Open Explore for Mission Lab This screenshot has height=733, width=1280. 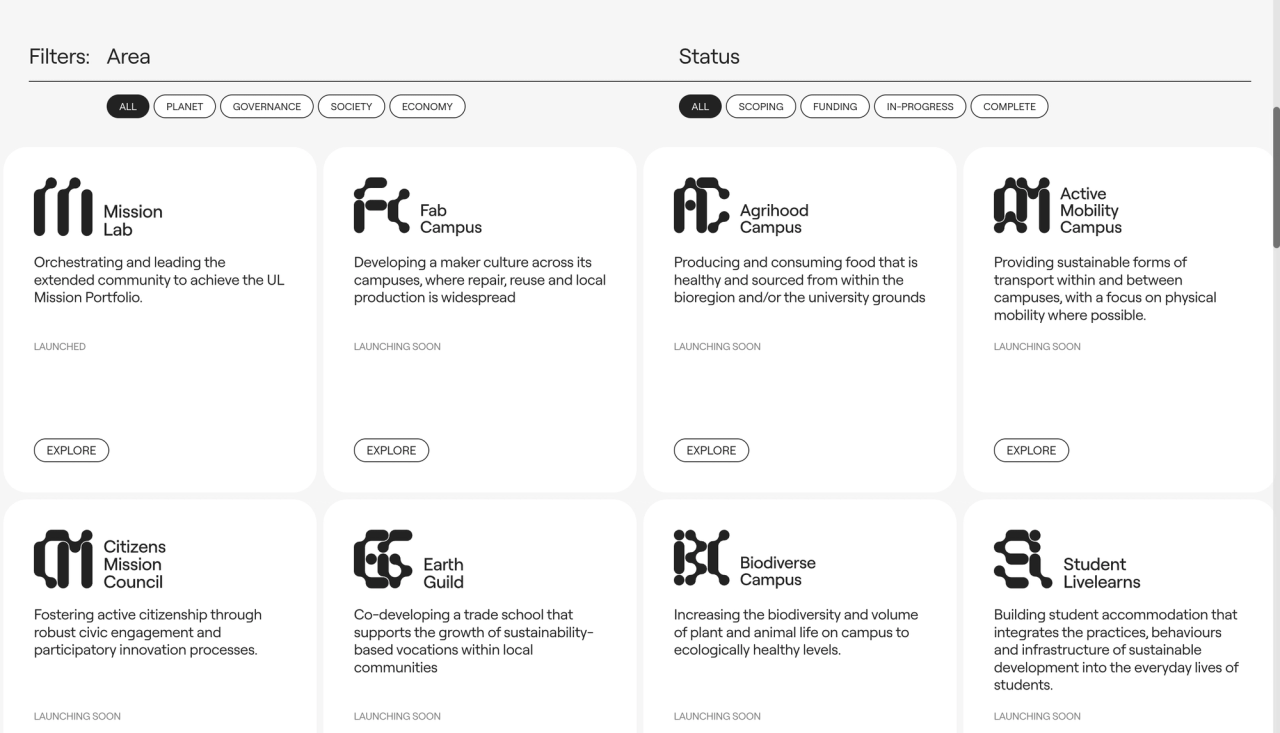tap(71, 450)
